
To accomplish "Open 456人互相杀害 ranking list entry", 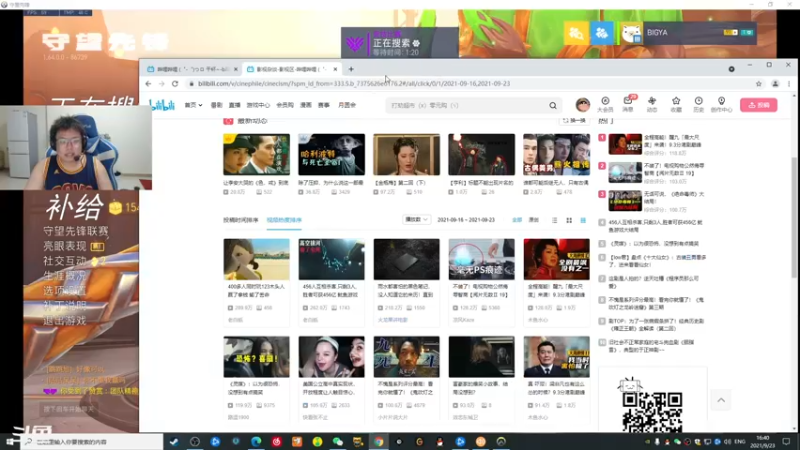I will click(x=654, y=226).
